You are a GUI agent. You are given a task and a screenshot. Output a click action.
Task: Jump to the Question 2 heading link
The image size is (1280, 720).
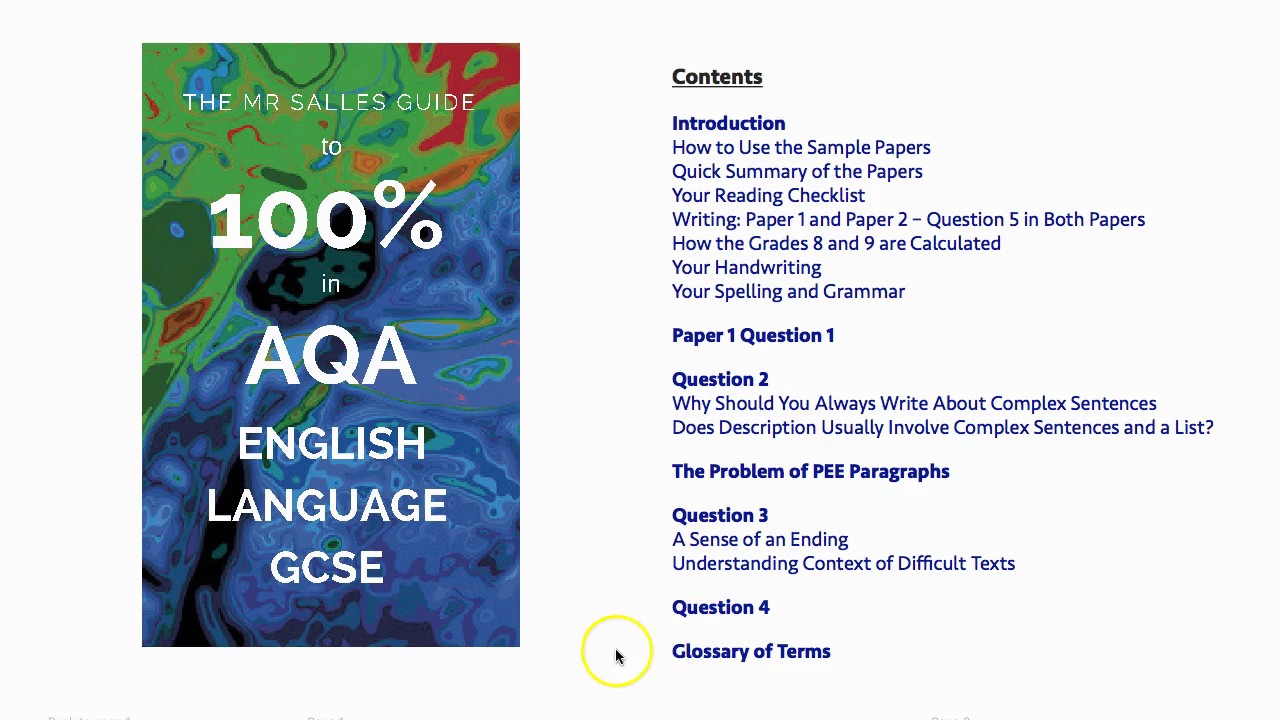coord(720,379)
